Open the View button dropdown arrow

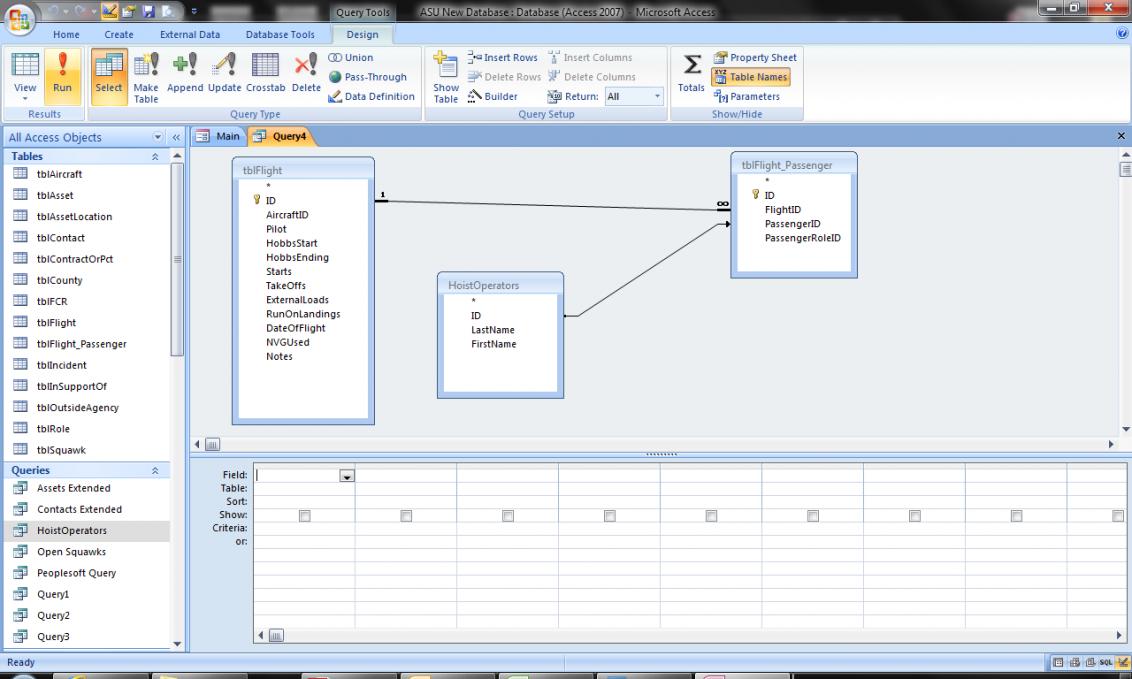coord(25,98)
